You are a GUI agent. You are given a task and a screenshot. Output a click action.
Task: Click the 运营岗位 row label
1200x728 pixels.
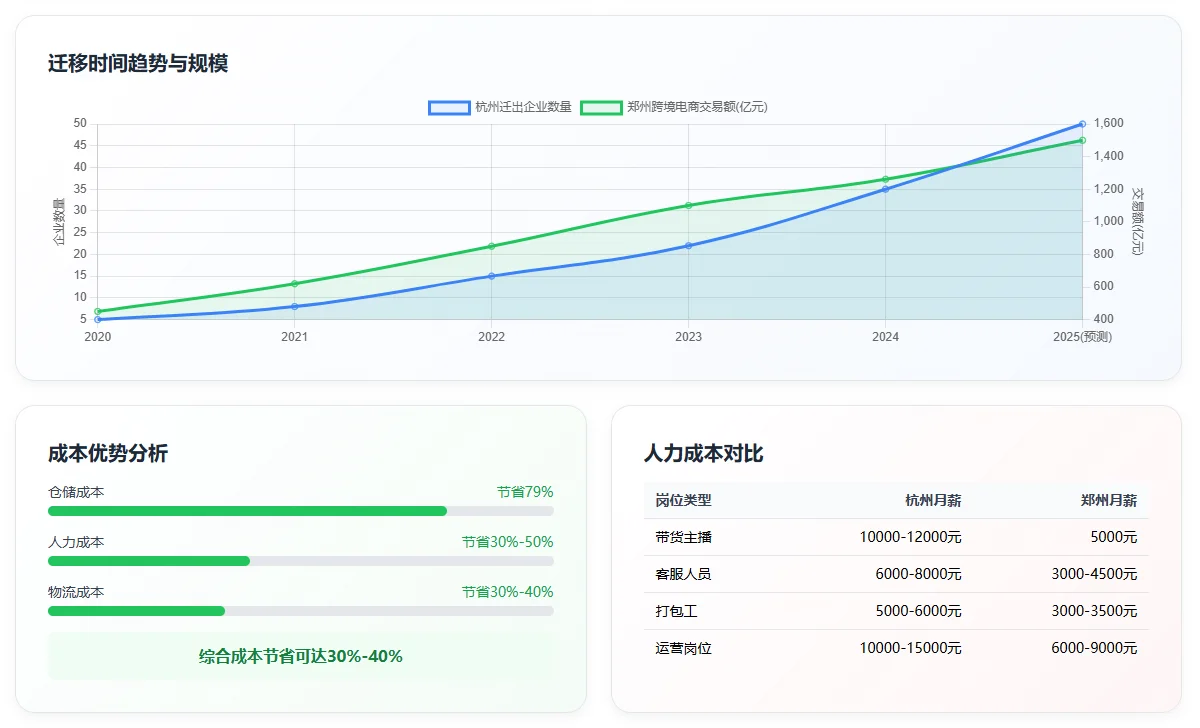[684, 648]
